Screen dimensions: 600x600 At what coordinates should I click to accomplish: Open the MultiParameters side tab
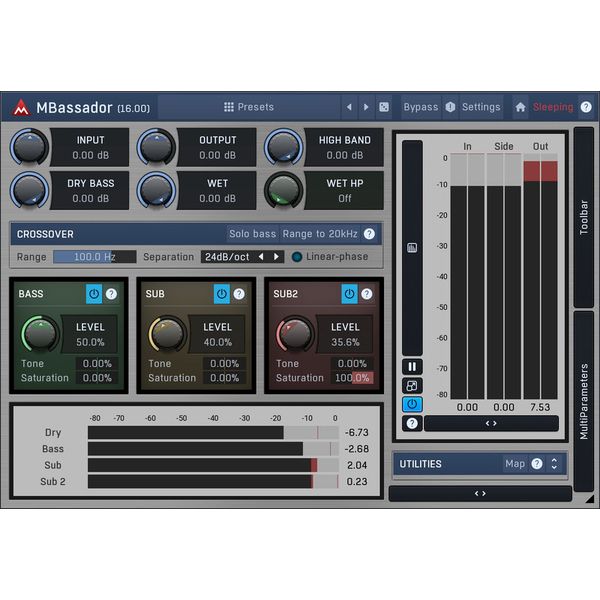pos(584,401)
